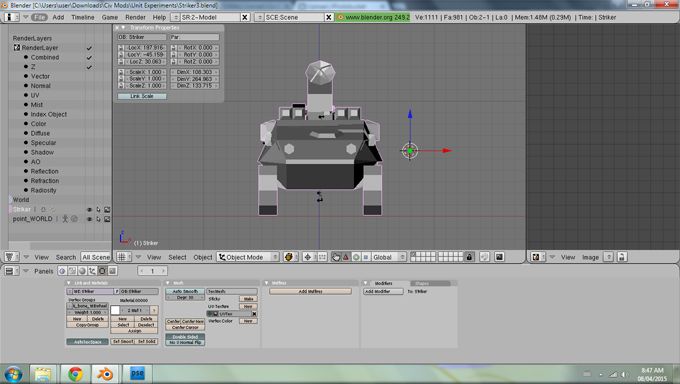This screenshot has height=384, width=680.
Task: Delete the SCE:Scene scene with its X icon
Action: coord(329,17)
